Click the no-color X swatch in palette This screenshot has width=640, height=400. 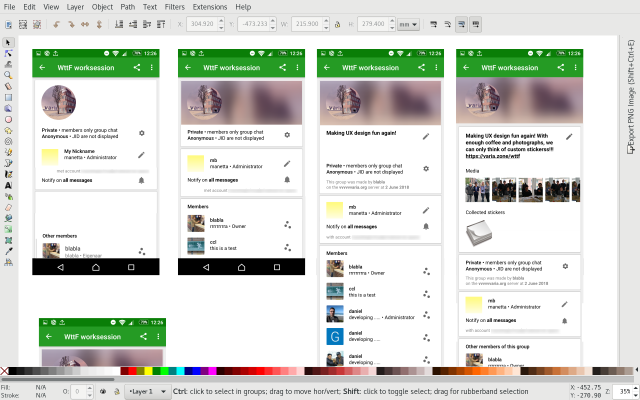[5, 372]
